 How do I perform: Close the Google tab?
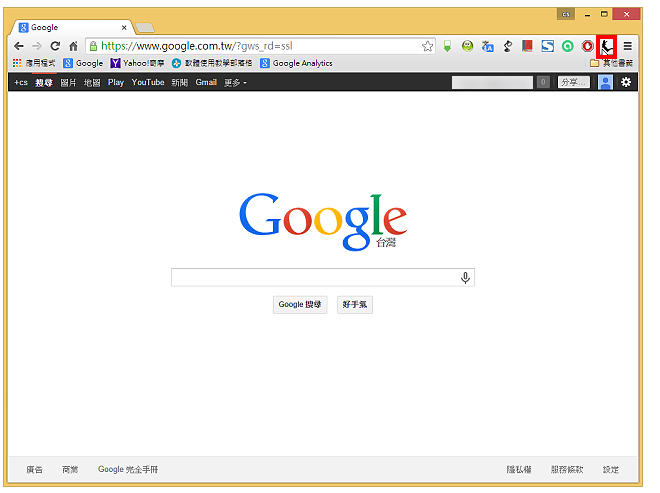click(x=124, y=28)
